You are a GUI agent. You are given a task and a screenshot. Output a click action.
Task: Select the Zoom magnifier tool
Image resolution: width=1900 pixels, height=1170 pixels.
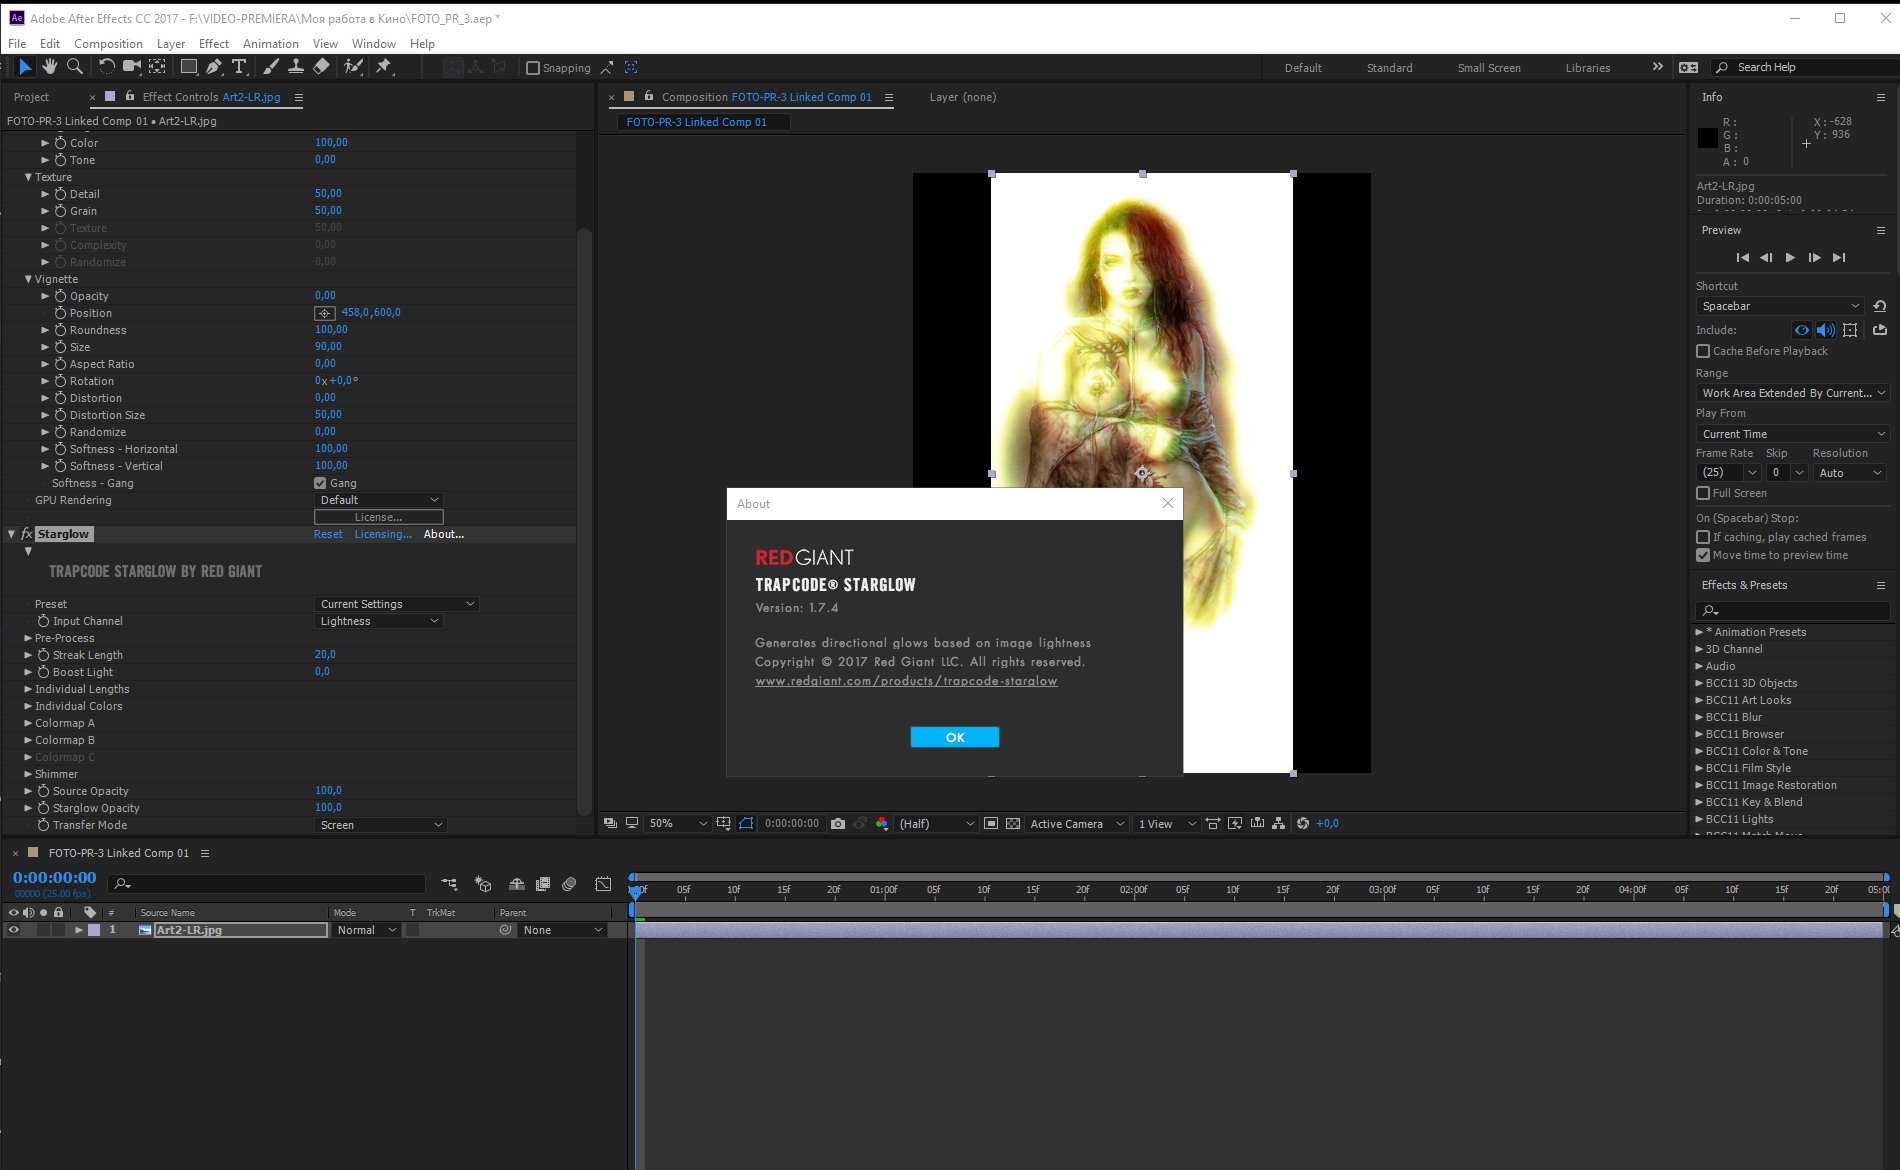pyautogui.click(x=74, y=67)
